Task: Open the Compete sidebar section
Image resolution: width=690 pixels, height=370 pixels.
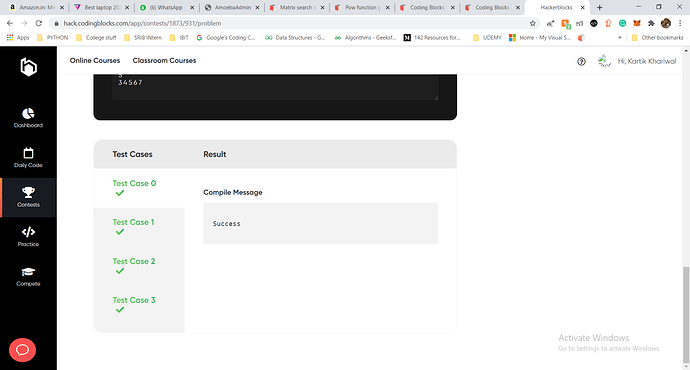Action: click(x=28, y=276)
